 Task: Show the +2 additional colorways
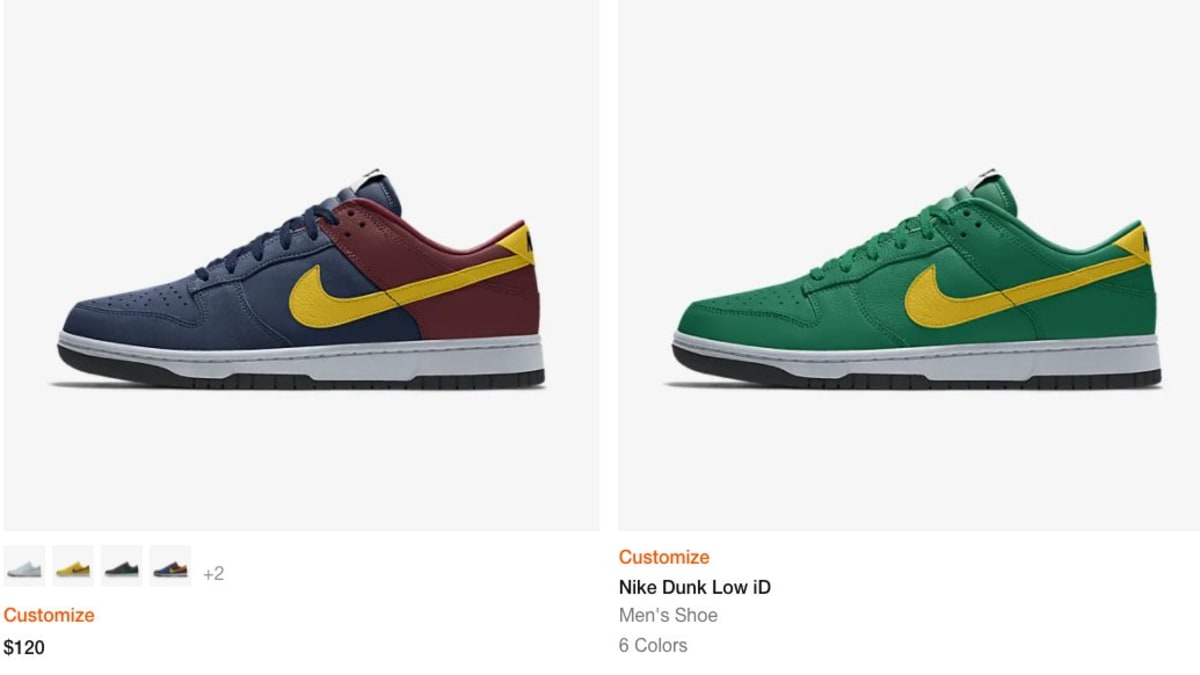(213, 574)
